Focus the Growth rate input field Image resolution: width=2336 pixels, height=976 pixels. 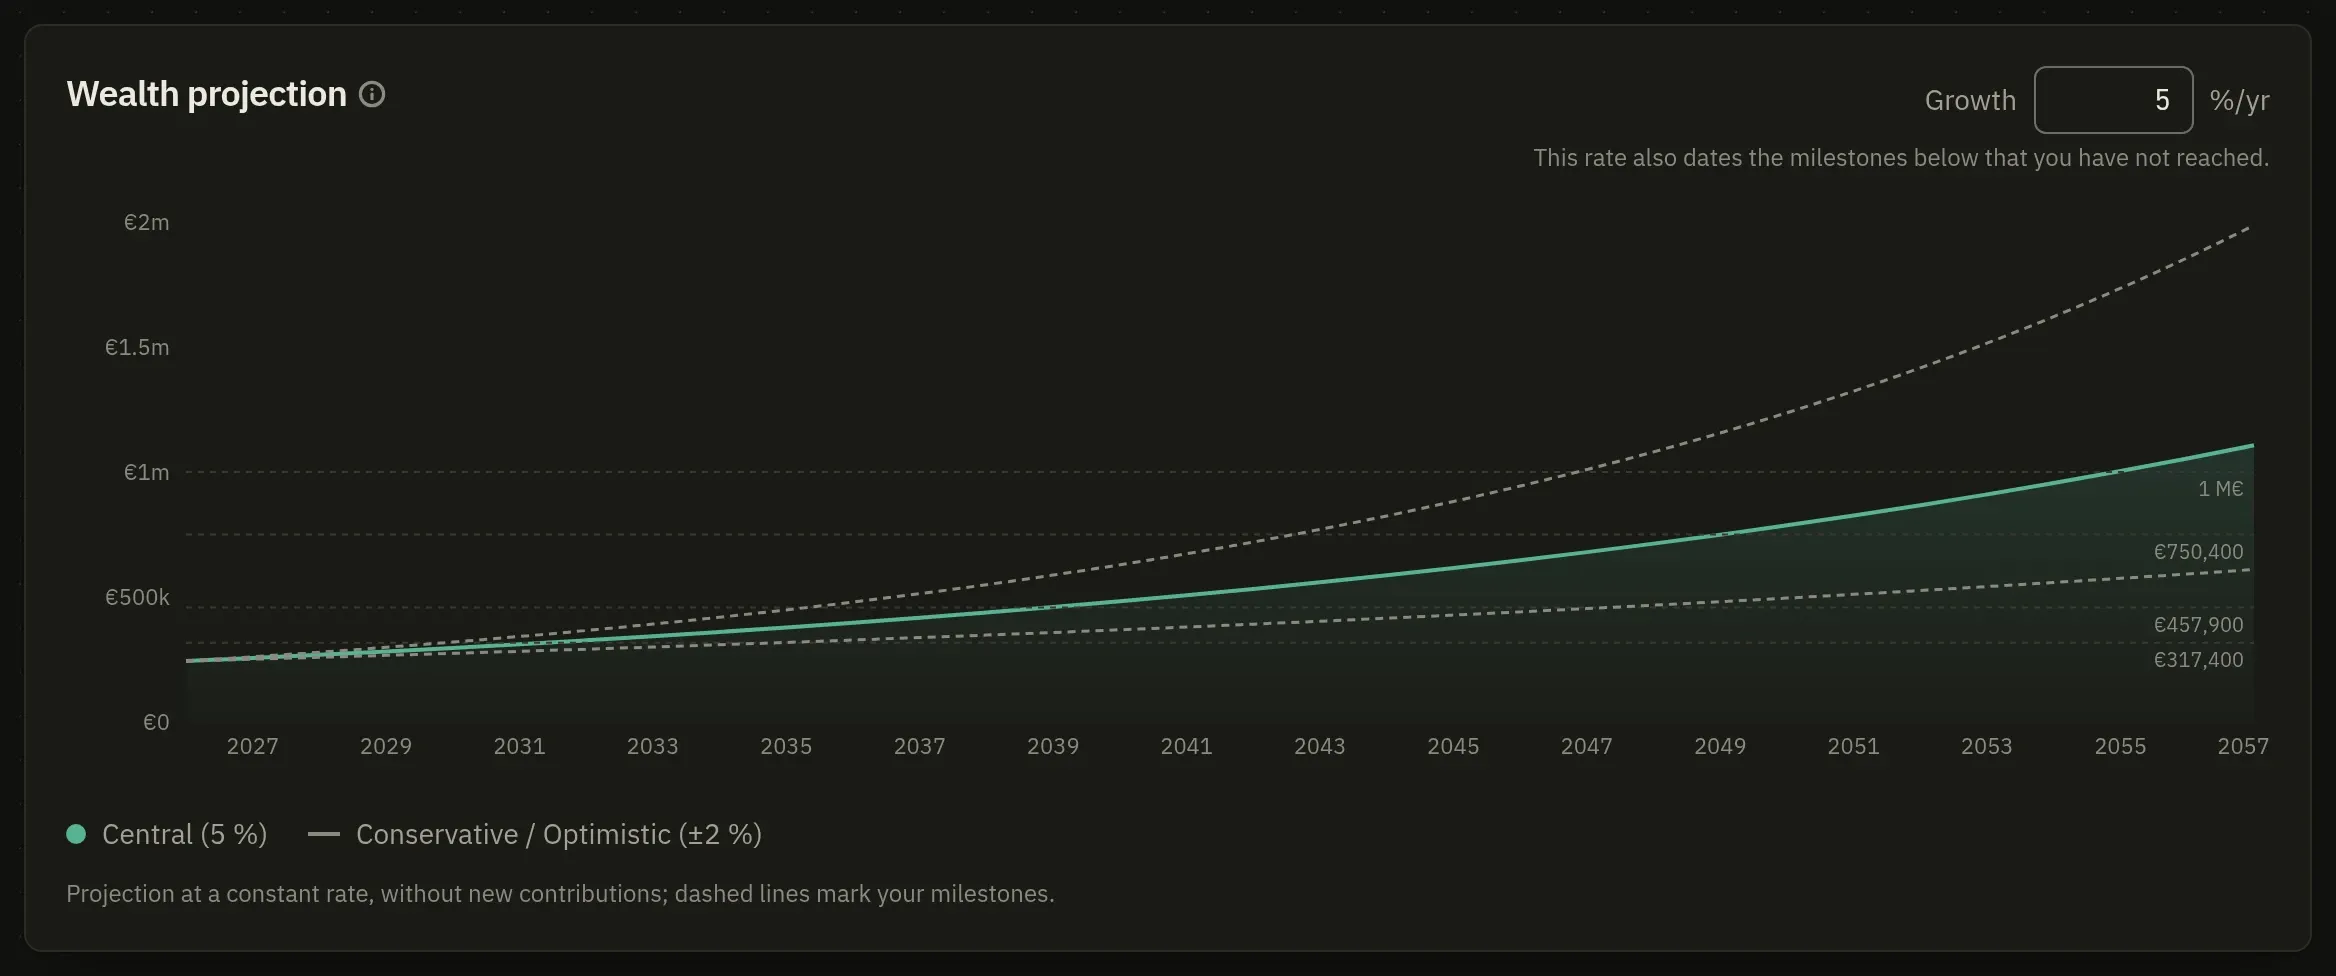(x=2113, y=100)
